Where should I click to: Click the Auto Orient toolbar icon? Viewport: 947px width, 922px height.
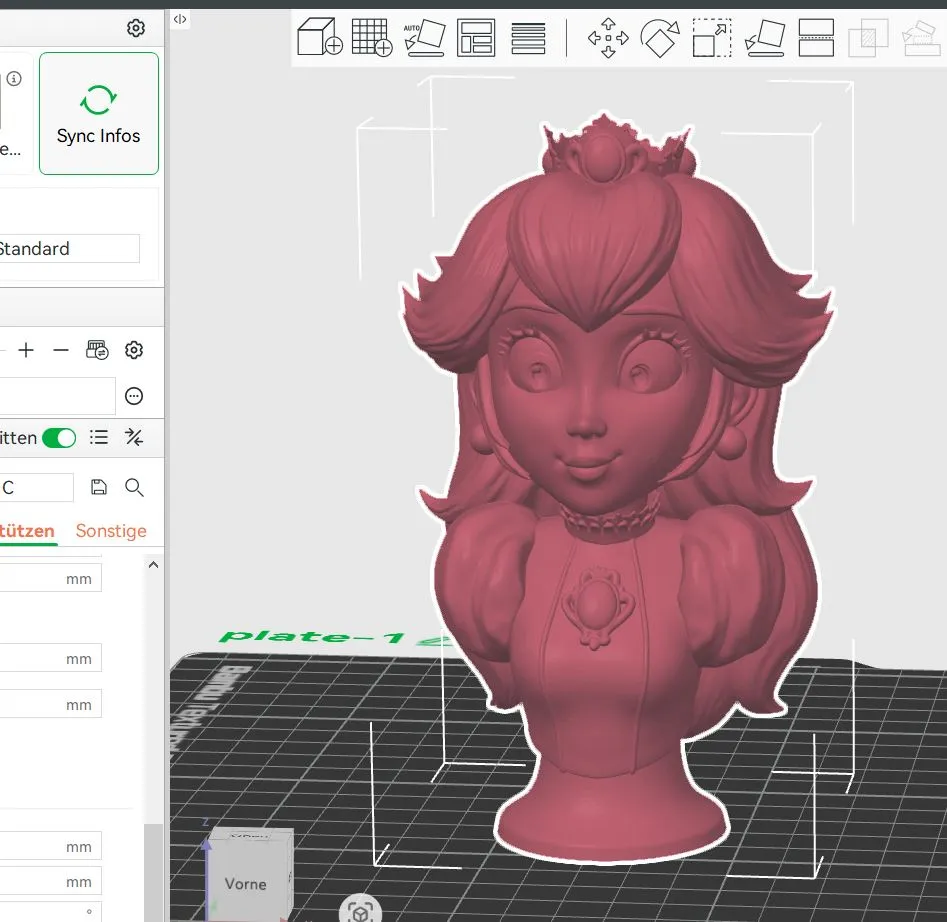tap(425, 37)
